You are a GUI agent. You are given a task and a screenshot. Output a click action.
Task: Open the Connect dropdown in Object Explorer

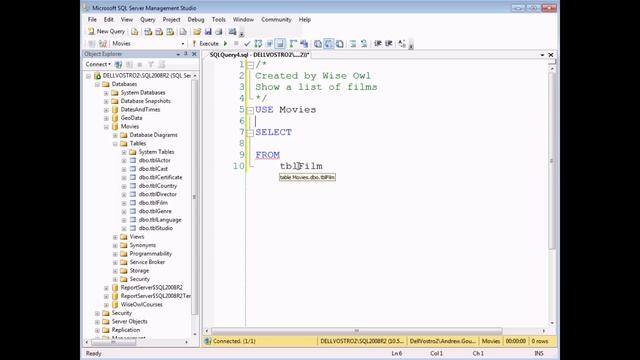pyautogui.click(x=98, y=64)
